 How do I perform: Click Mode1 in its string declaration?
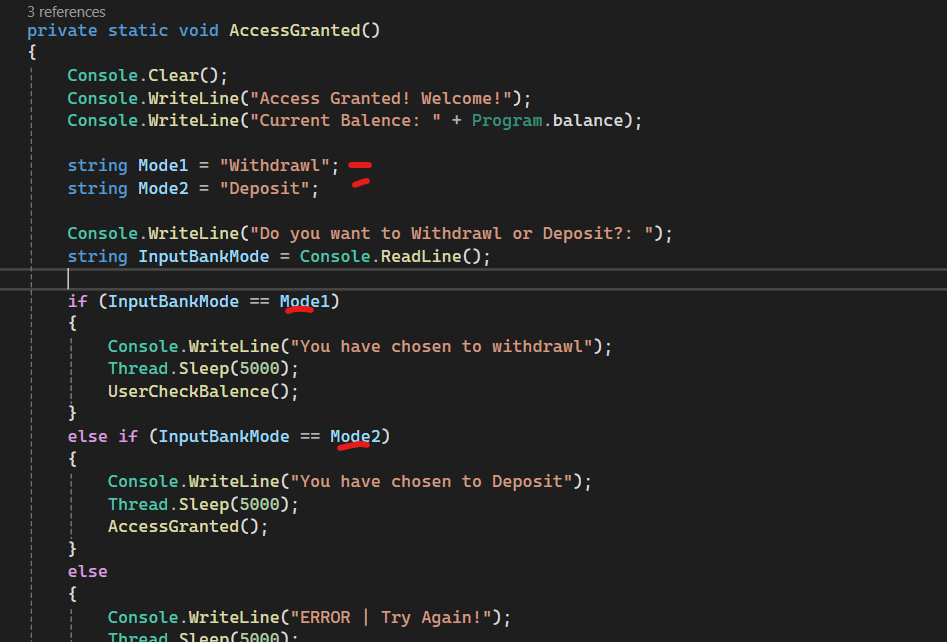tap(163, 165)
